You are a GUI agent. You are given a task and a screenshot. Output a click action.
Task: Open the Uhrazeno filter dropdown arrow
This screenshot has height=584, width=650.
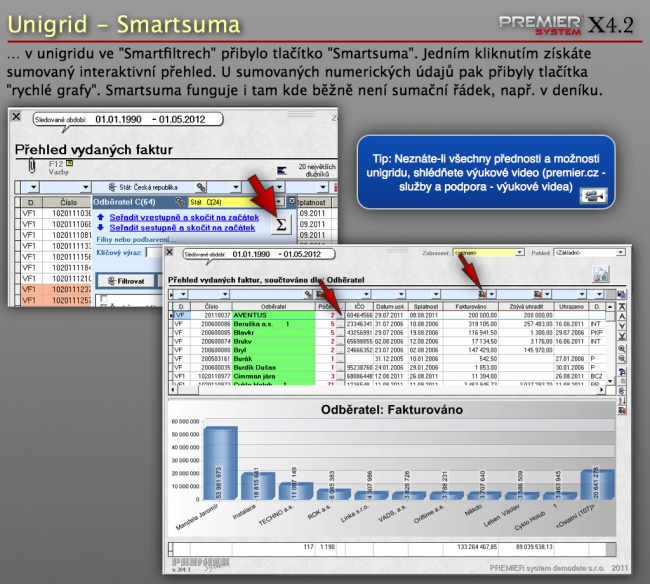pyautogui.click(x=582, y=294)
